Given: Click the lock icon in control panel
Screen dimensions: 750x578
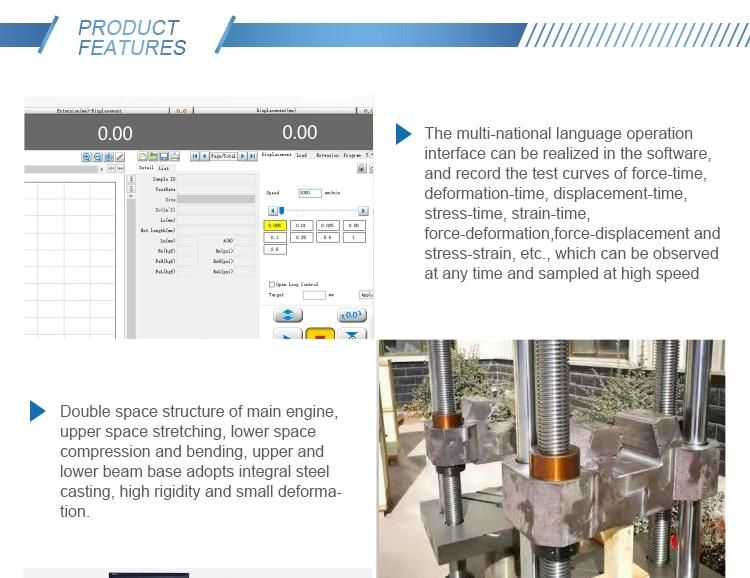Looking at the screenshot, I should point(362,168).
